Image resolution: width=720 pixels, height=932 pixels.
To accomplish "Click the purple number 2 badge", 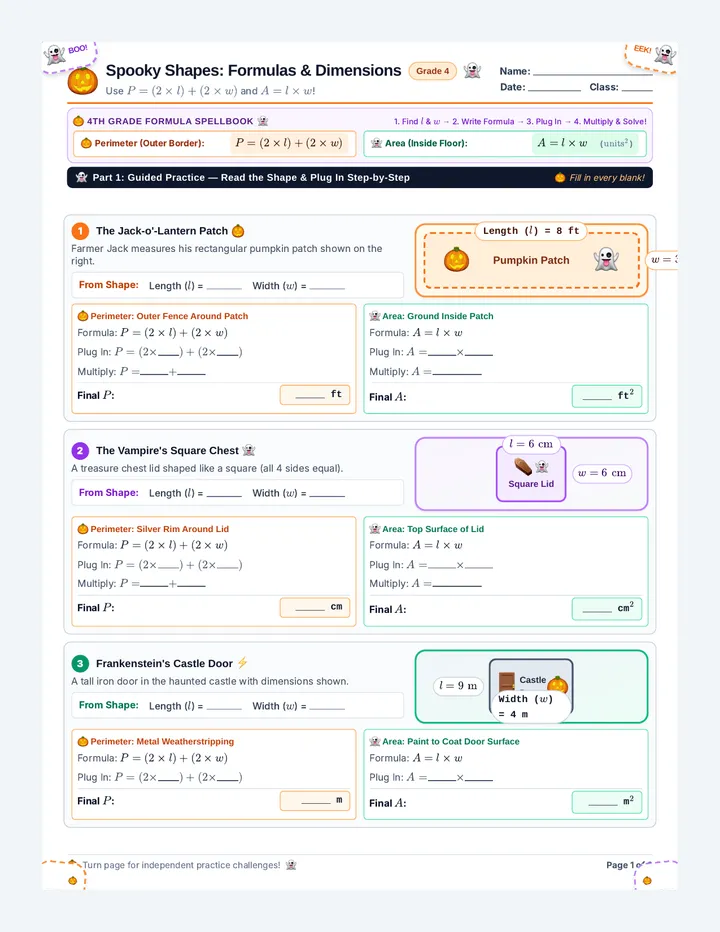I will [x=80, y=451].
